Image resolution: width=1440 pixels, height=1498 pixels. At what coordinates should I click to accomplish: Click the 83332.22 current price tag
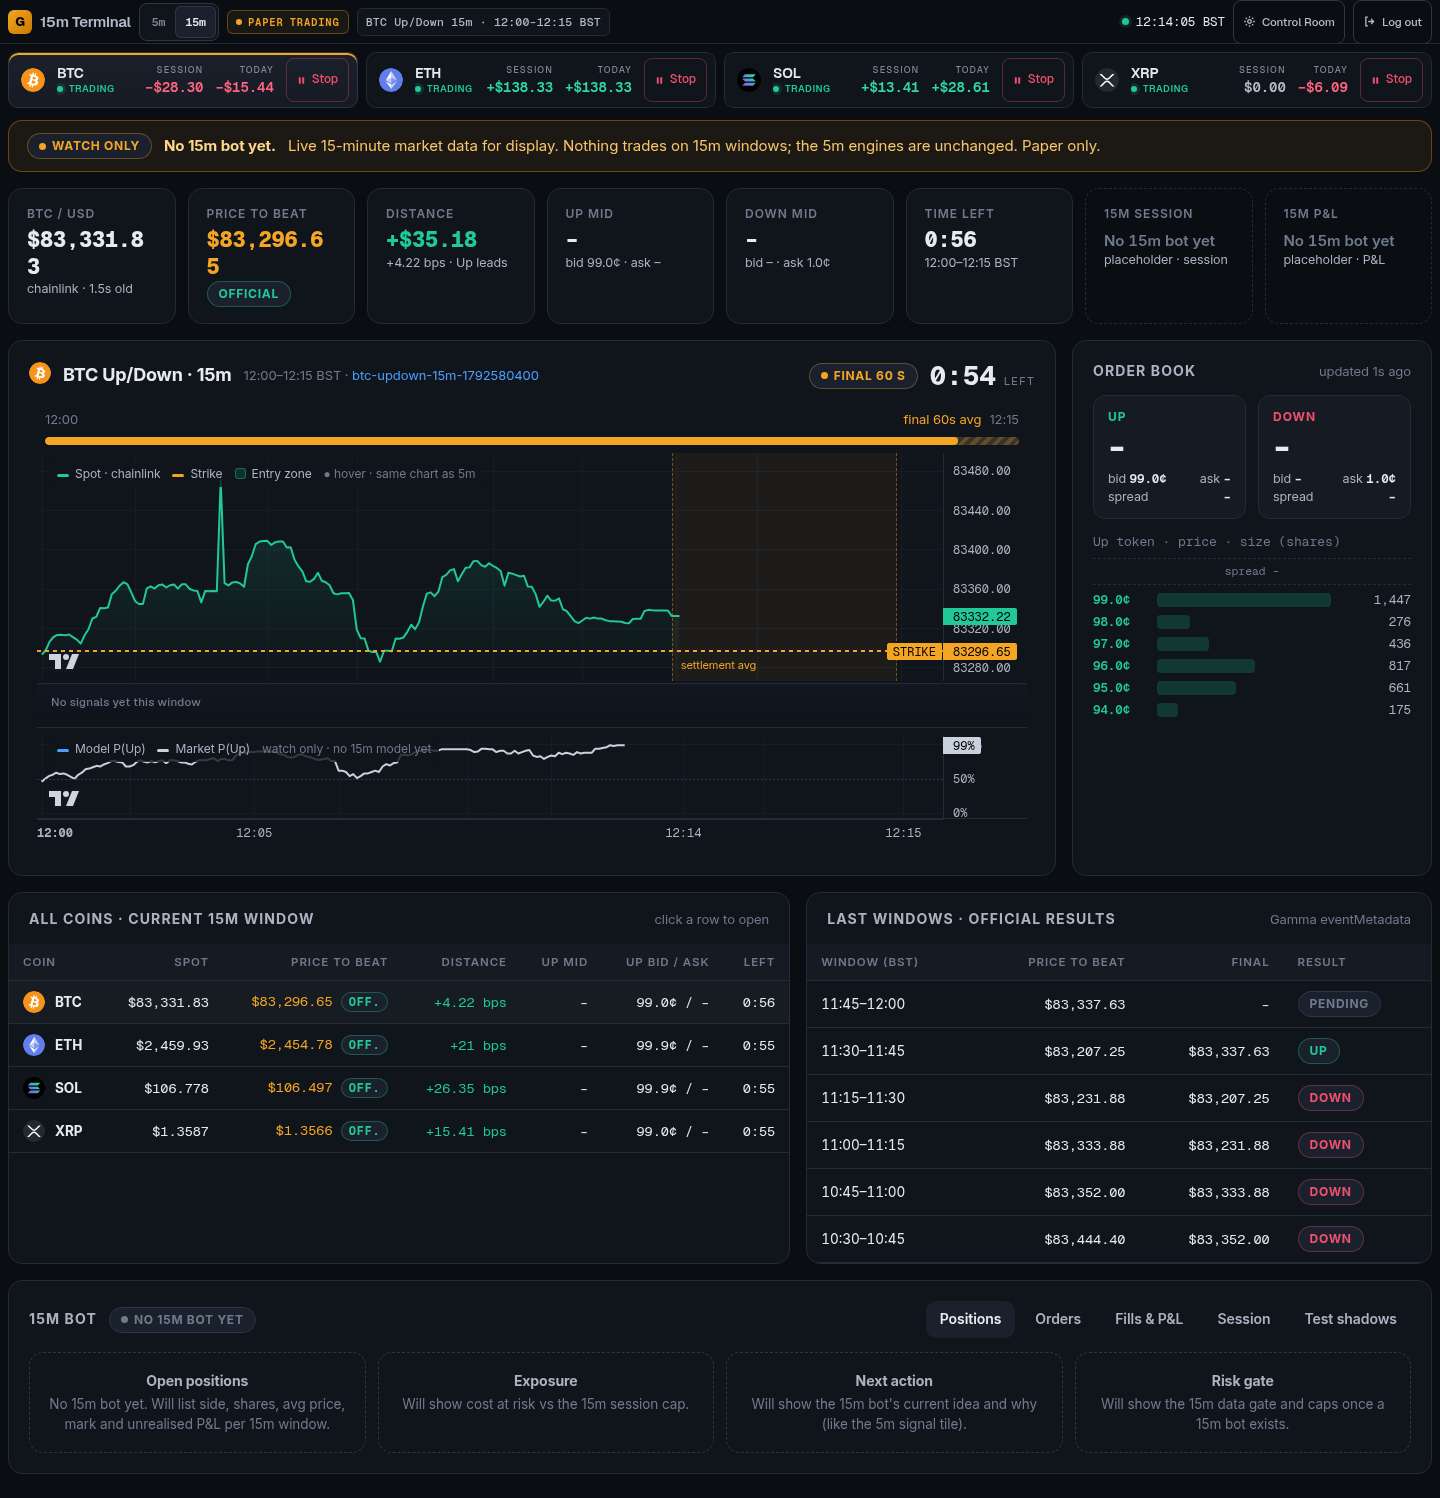pyautogui.click(x=980, y=617)
